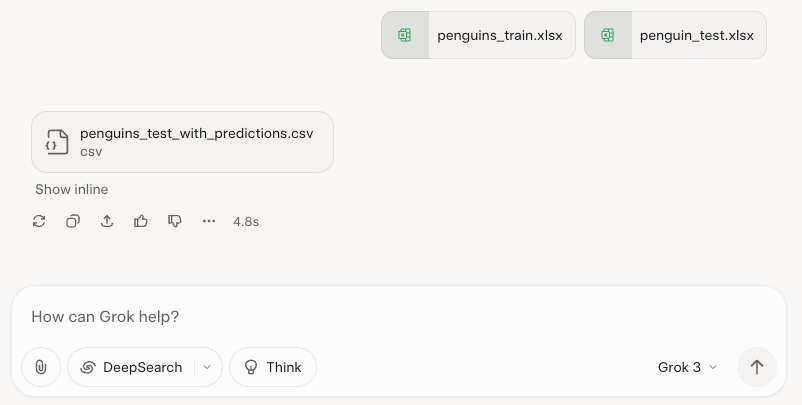This screenshot has height=405, width=802.
Task: Open the penguins_train.xlsx attachment
Action: [x=478, y=35]
